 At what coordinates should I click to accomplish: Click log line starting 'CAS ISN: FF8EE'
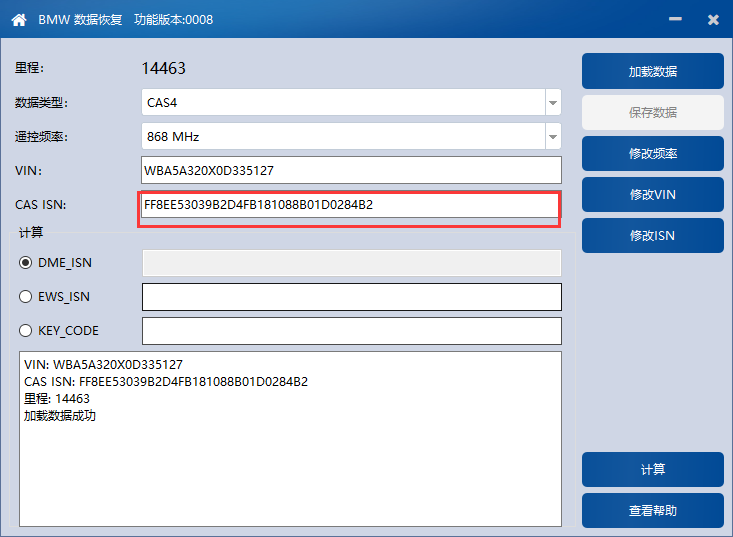click(x=166, y=382)
